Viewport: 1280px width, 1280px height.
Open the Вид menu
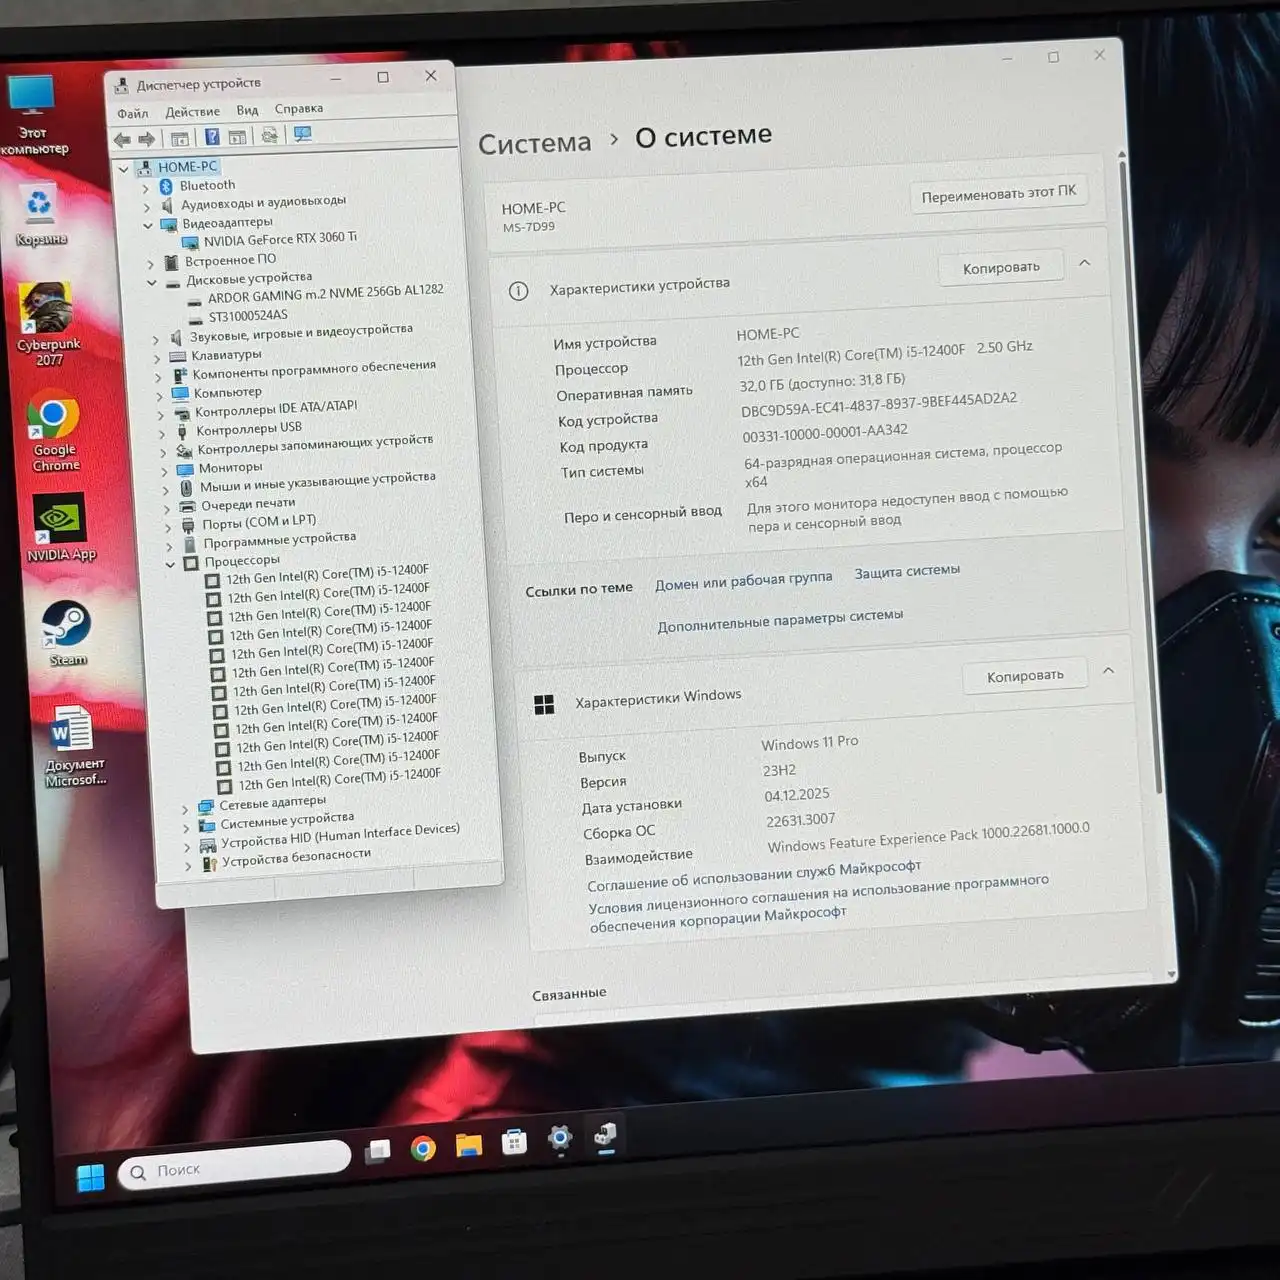247,110
